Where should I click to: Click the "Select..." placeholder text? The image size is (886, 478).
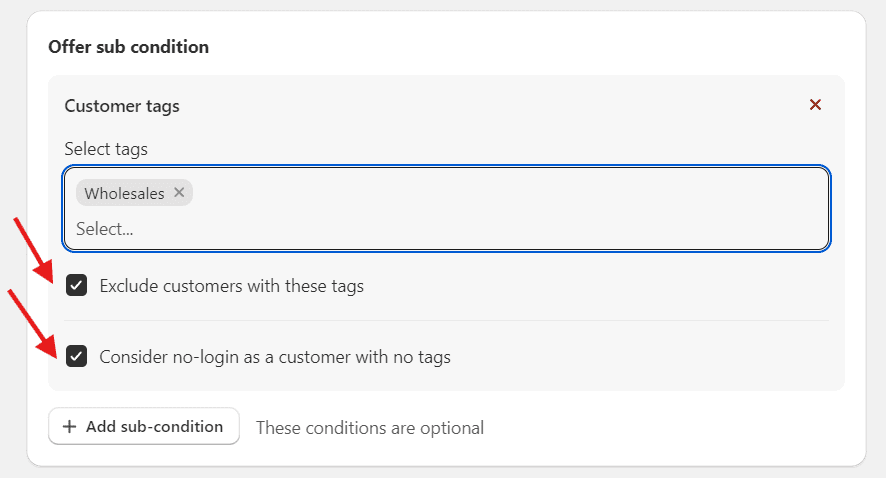[x=105, y=229]
